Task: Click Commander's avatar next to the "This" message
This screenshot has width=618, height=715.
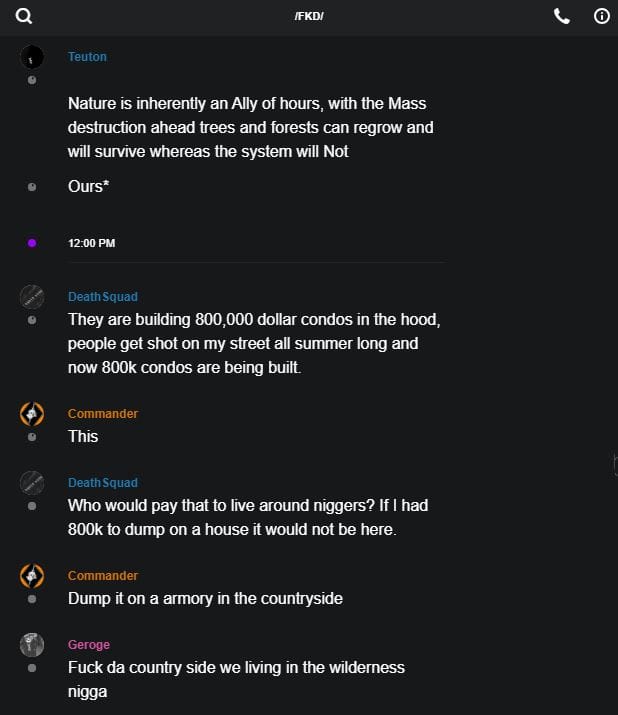Action: (x=32, y=414)
